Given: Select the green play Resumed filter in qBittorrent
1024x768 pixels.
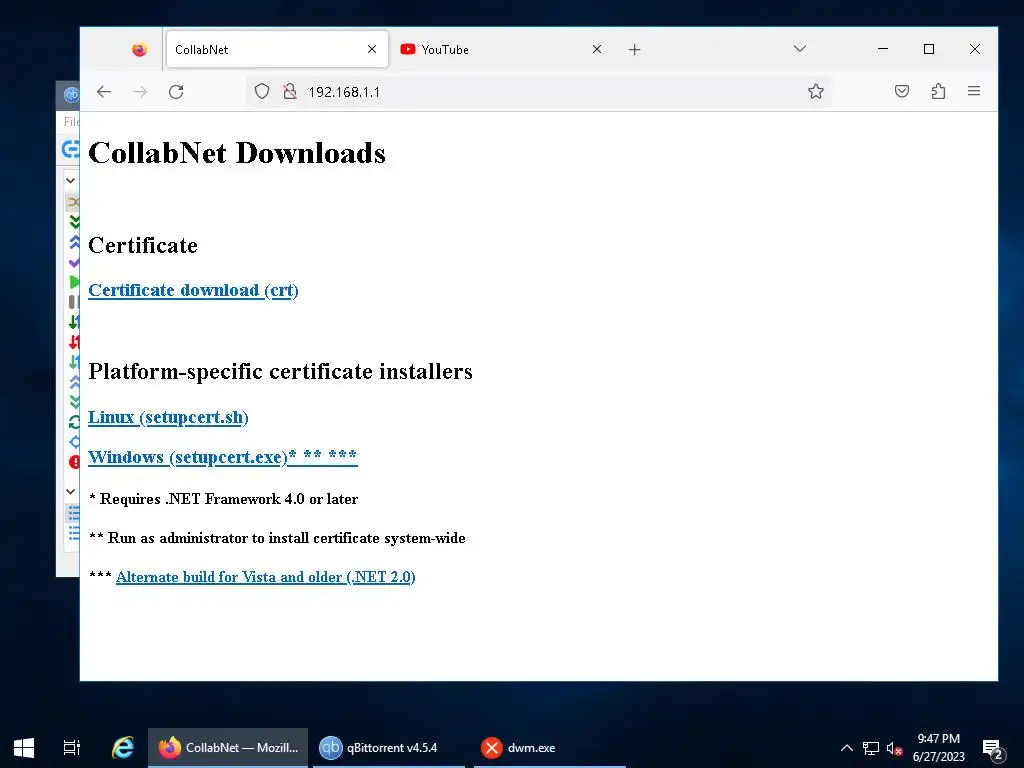Looking at the screenshot, I should [x=74, y=282].
